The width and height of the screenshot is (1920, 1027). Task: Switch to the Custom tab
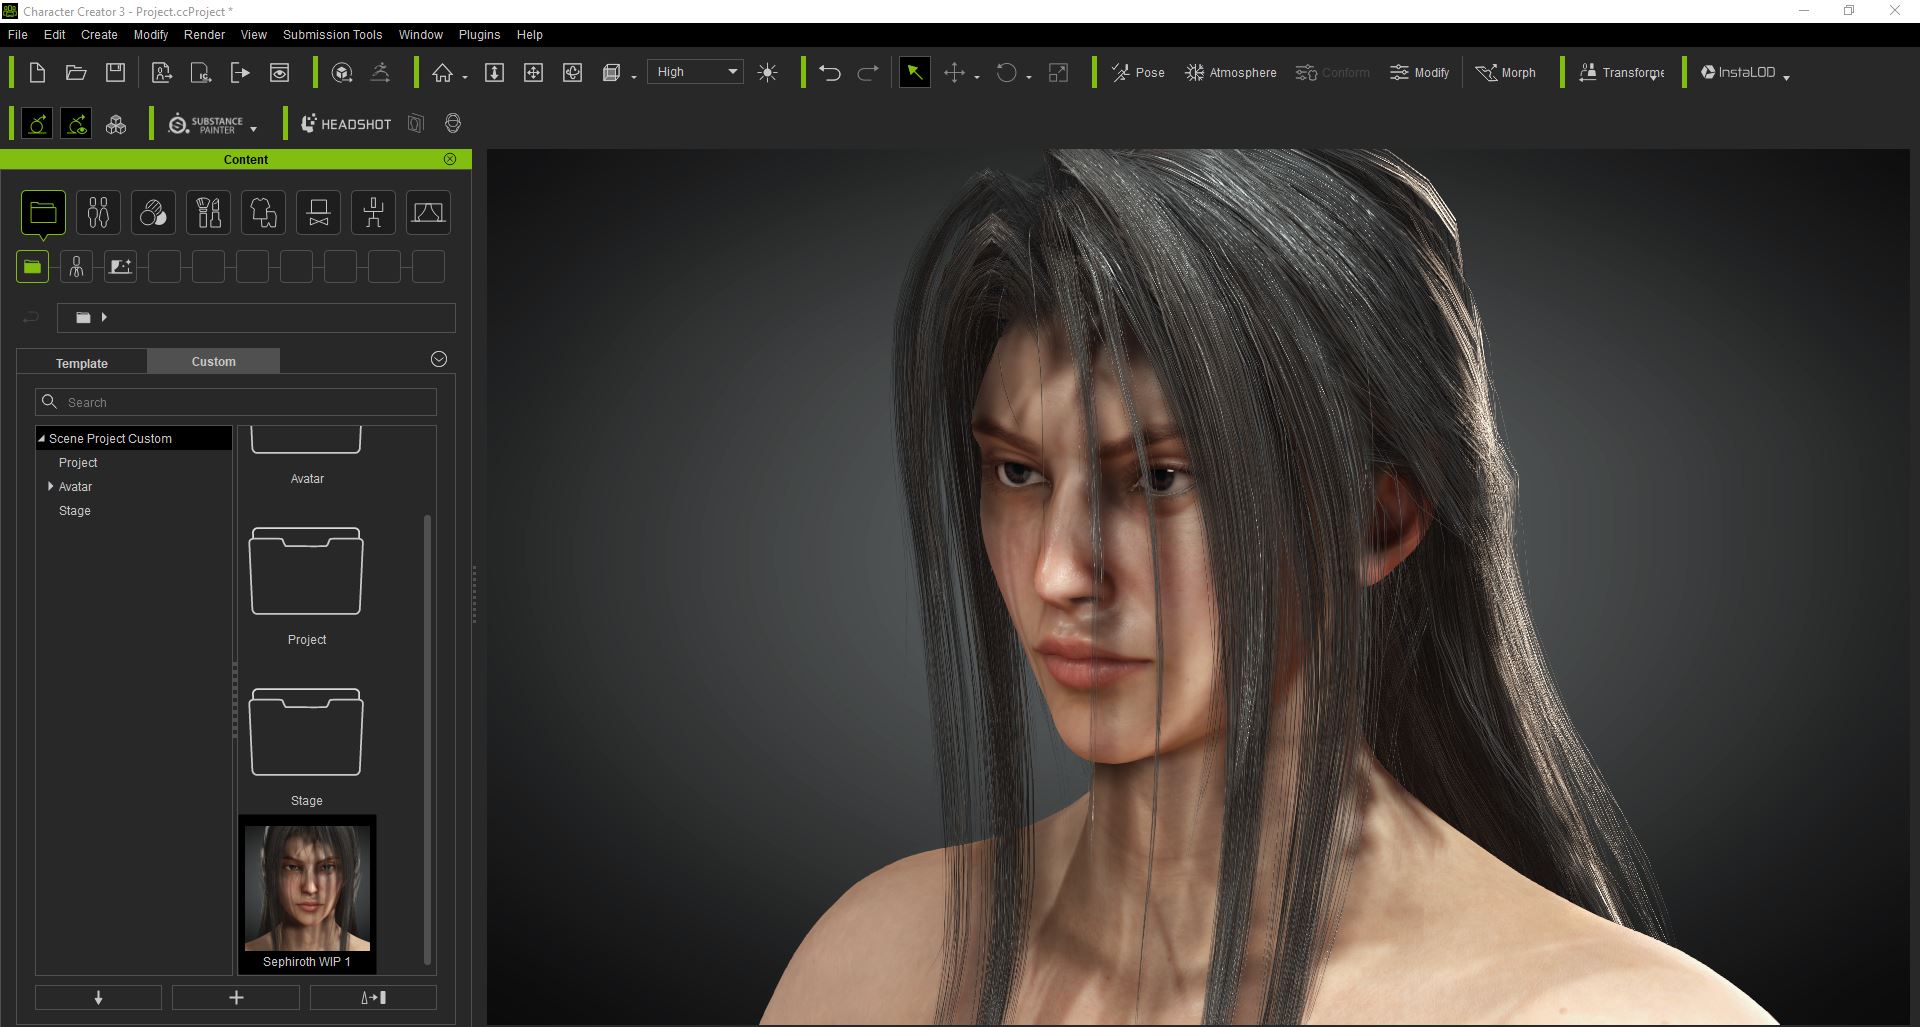pyautogui.click(x=213, y=361)
